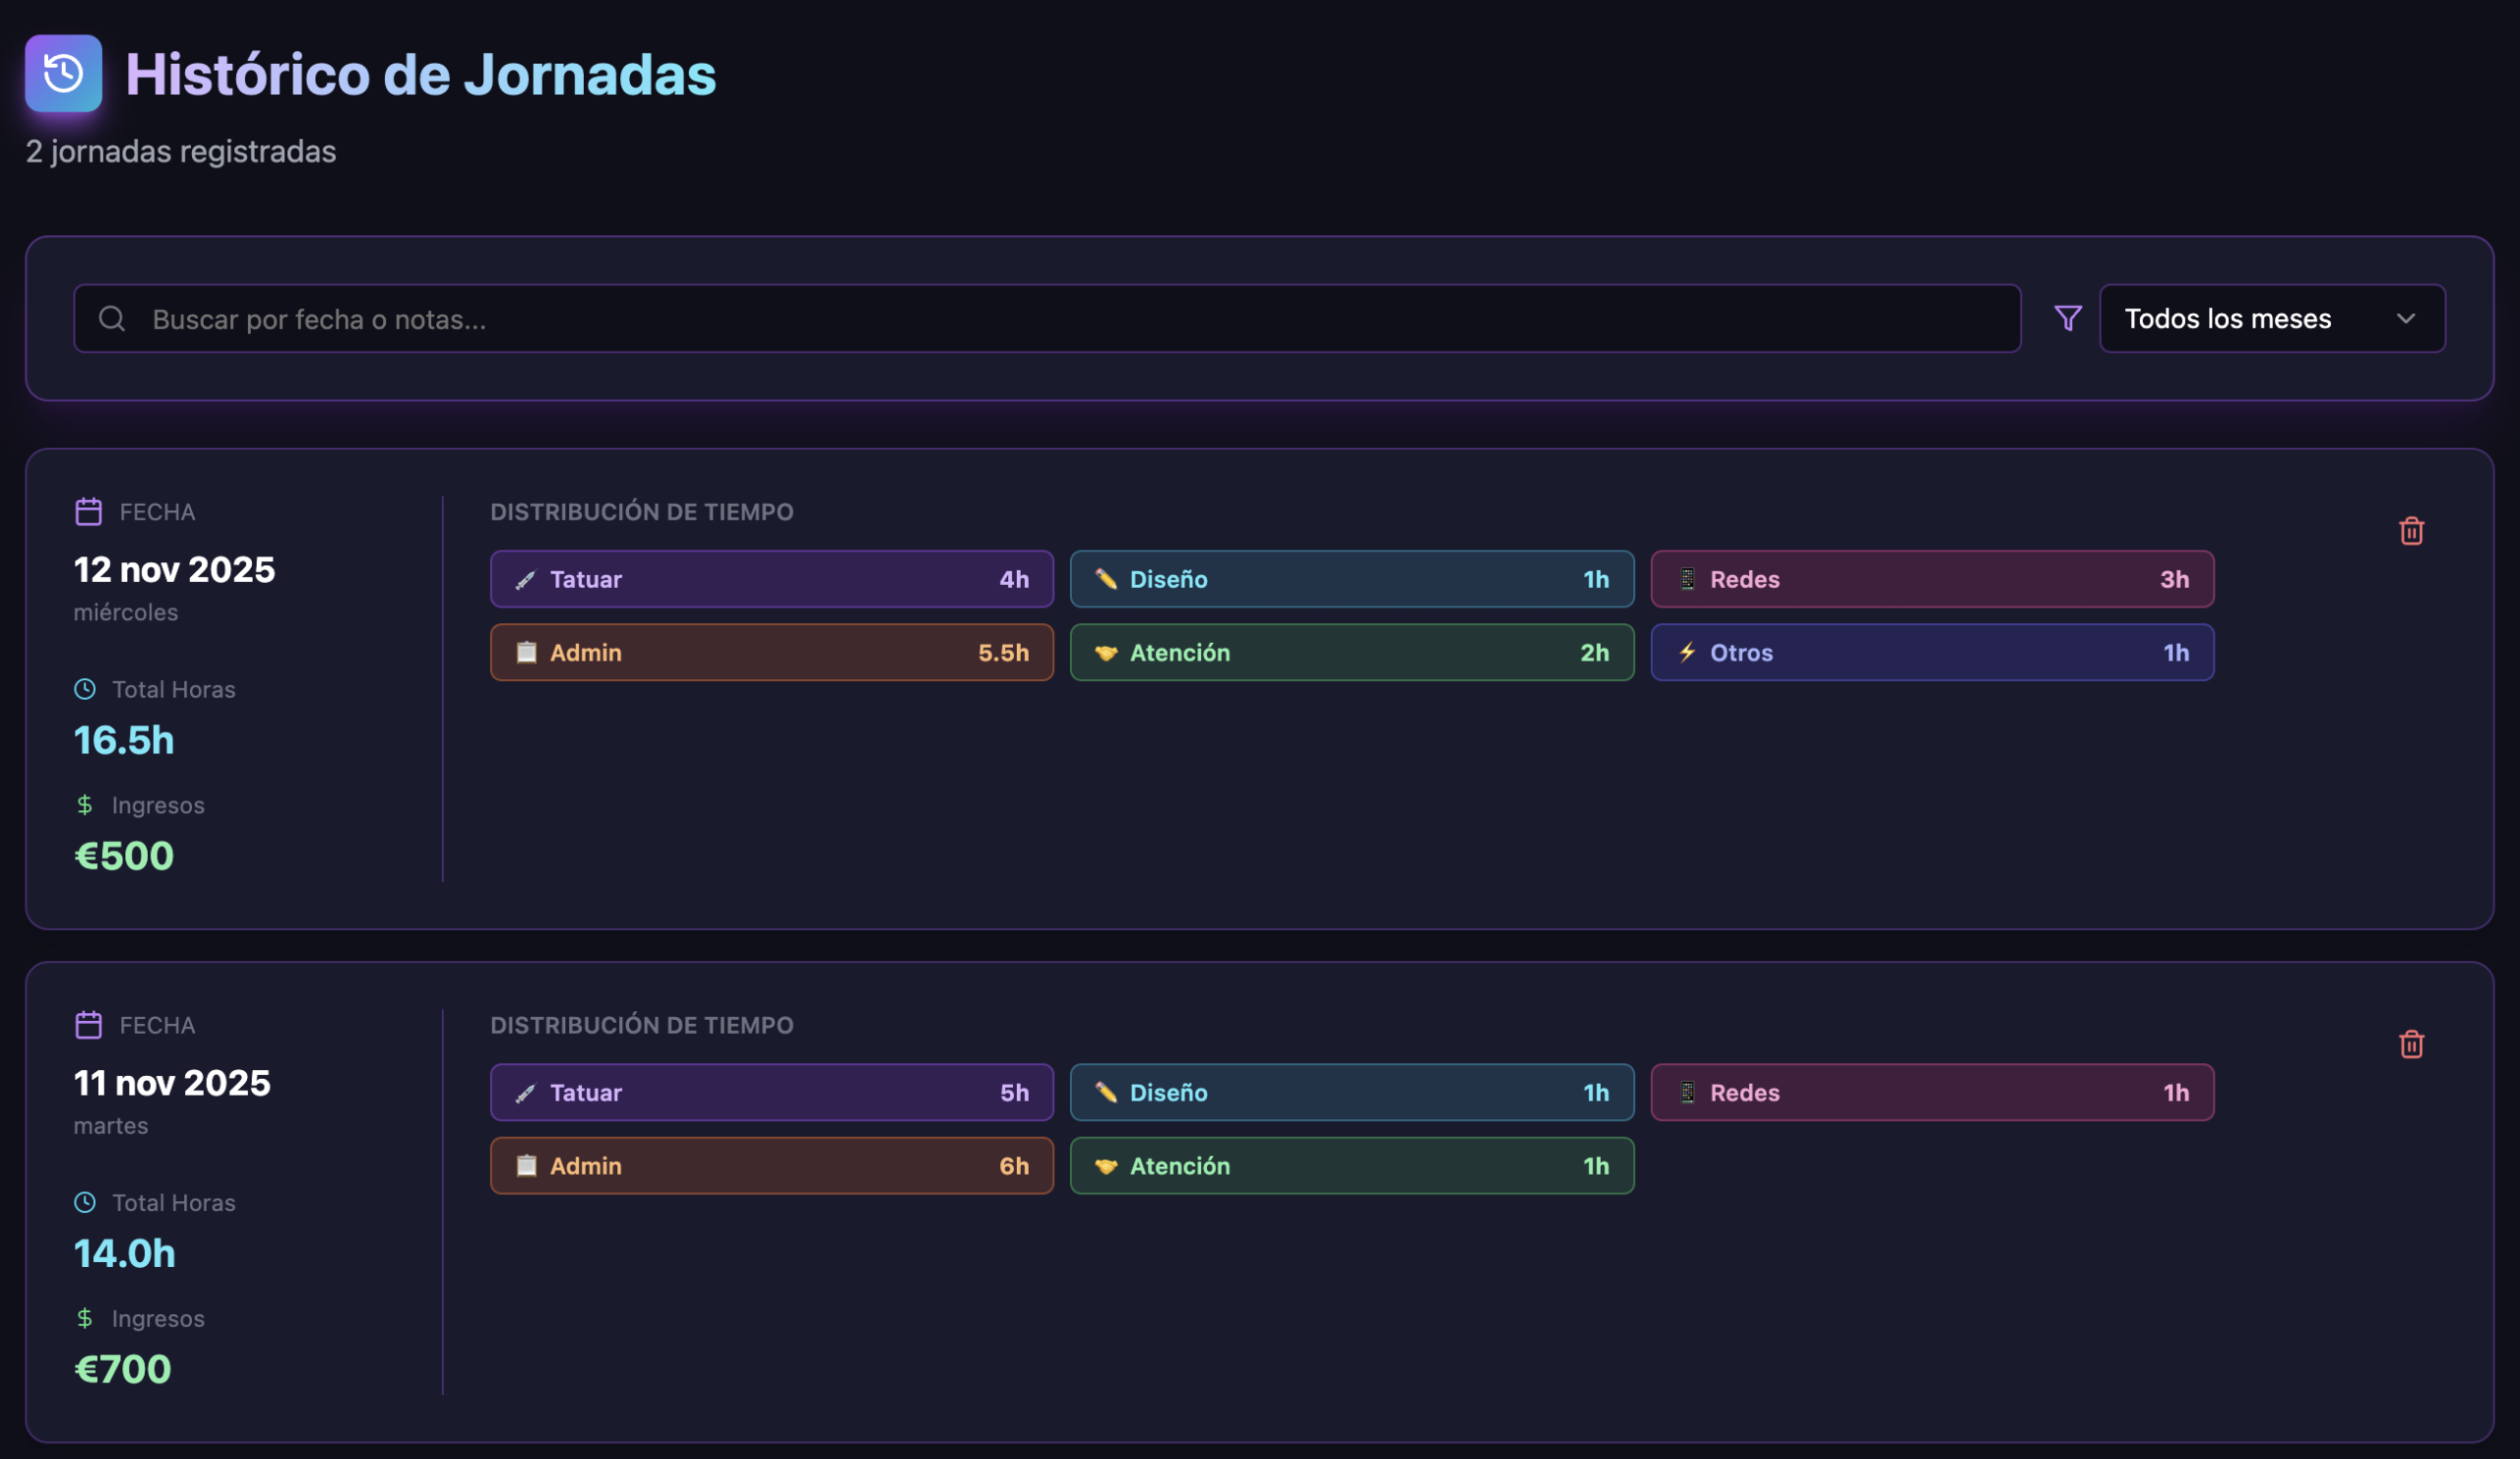Delete the 12 nov 2025 entry

pos(2411,531)
